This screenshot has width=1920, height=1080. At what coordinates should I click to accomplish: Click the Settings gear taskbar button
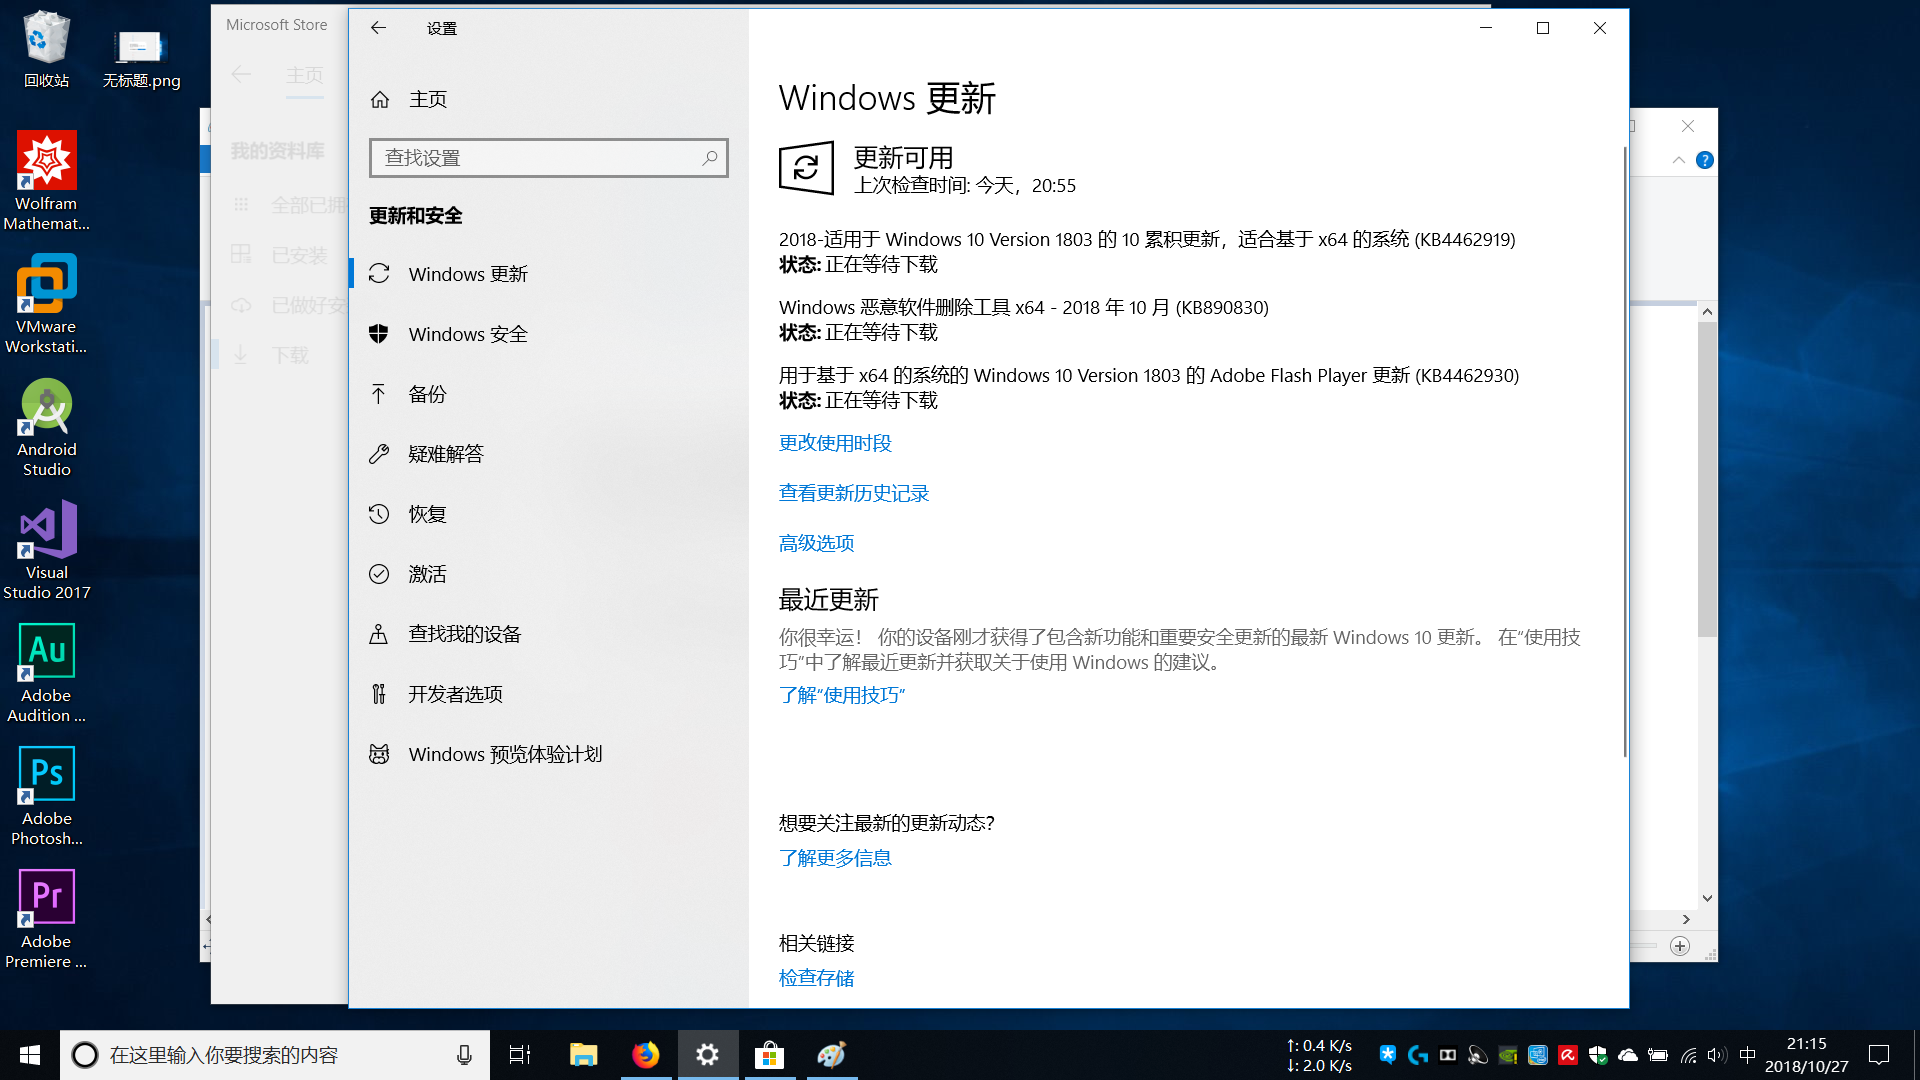coord(708,1055)
